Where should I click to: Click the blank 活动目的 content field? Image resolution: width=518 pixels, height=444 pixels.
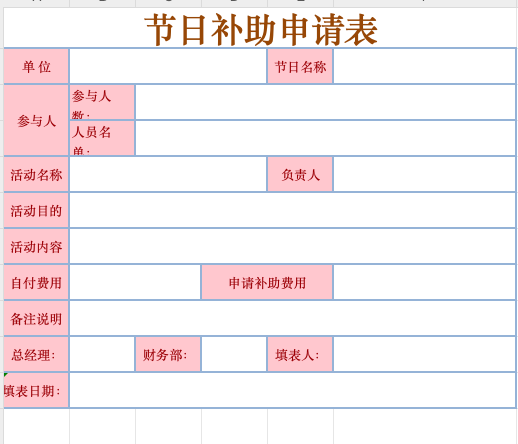tap(293, 210)
